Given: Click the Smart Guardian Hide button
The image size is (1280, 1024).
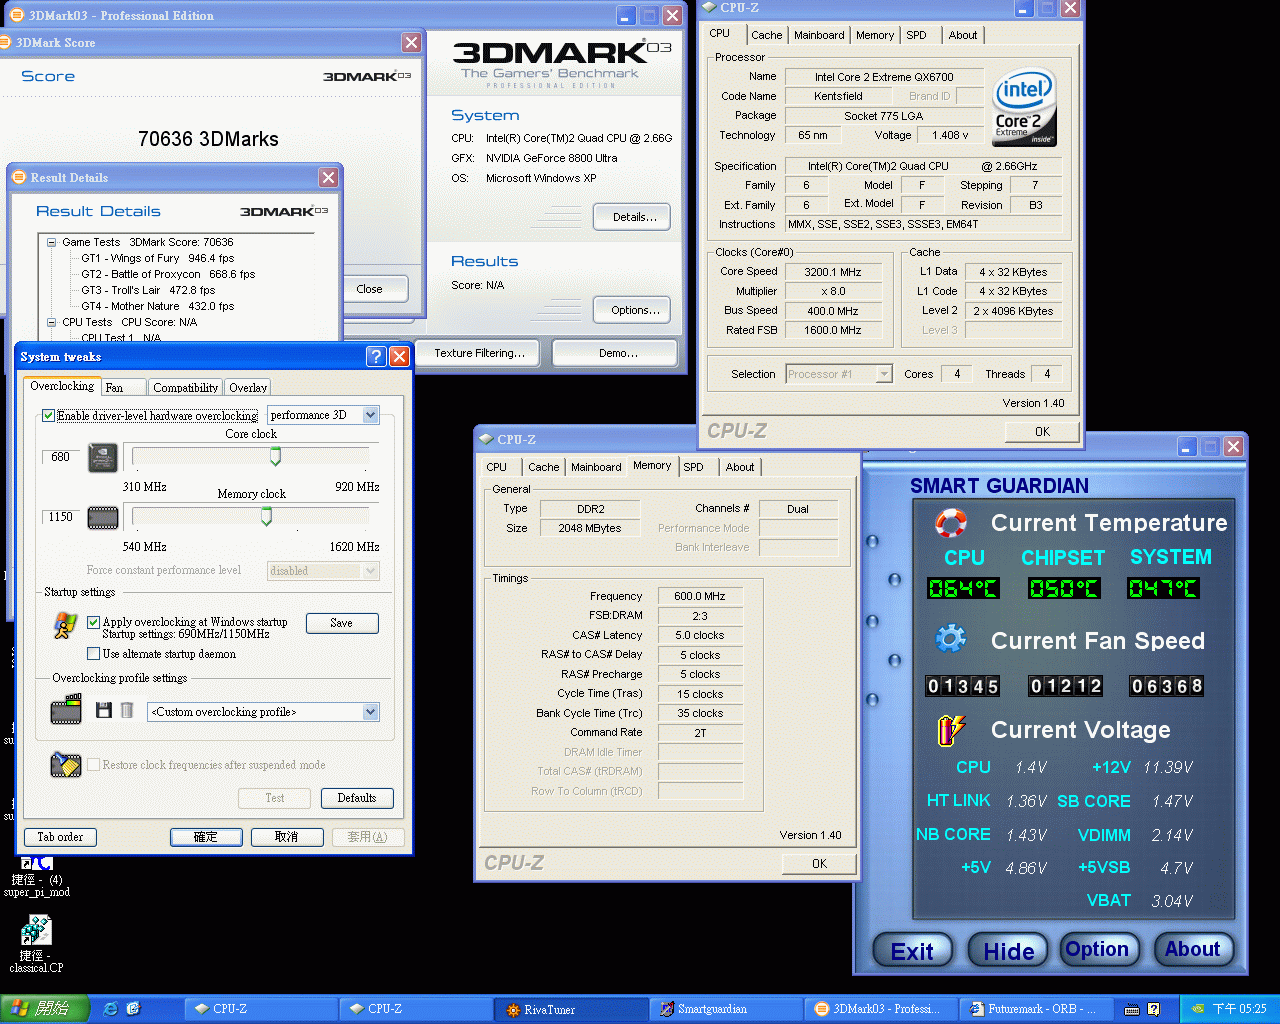Looking at the screenshot, I should click(1008, 951).
